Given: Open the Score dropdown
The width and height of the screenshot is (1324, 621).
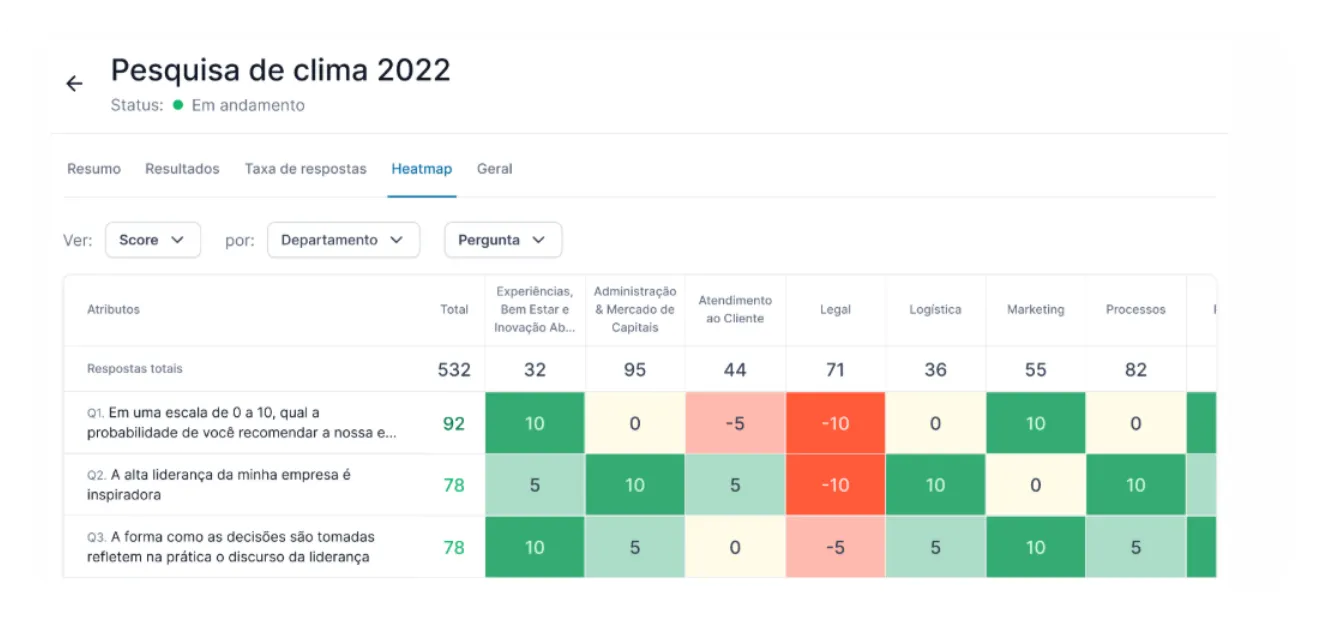Looking at the screenshot, I should pyautogui.click(x=153, y=240).
